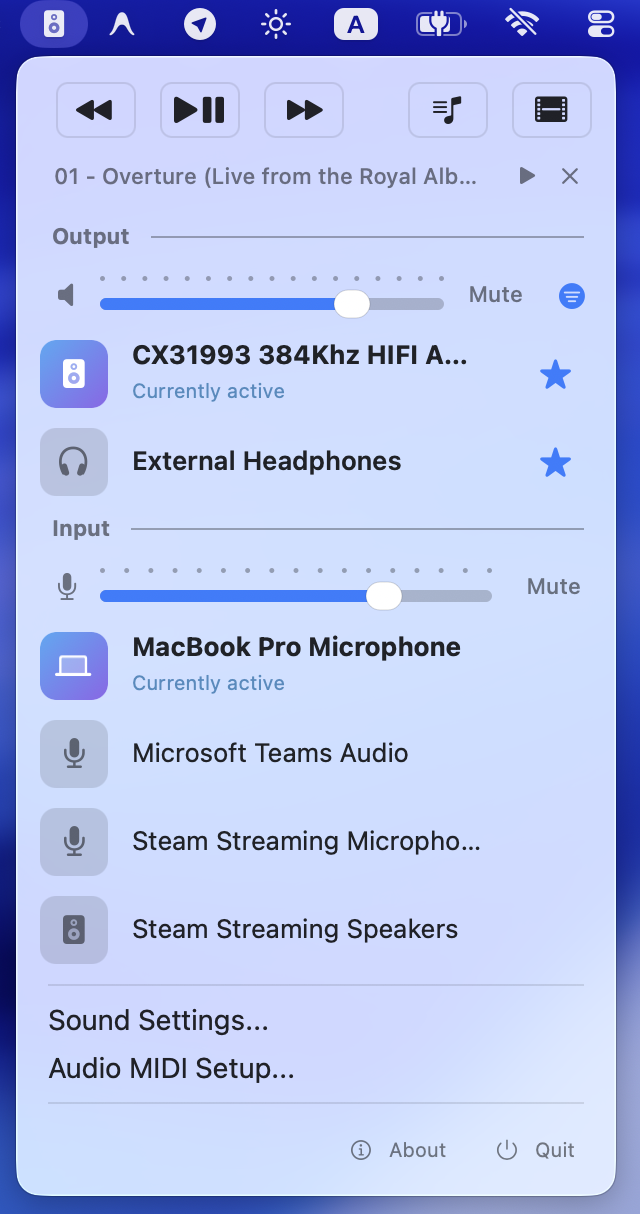This screenshot has width=640, height=1214.
Task: Open Sound Settings...
Action: click(159, 1020)
